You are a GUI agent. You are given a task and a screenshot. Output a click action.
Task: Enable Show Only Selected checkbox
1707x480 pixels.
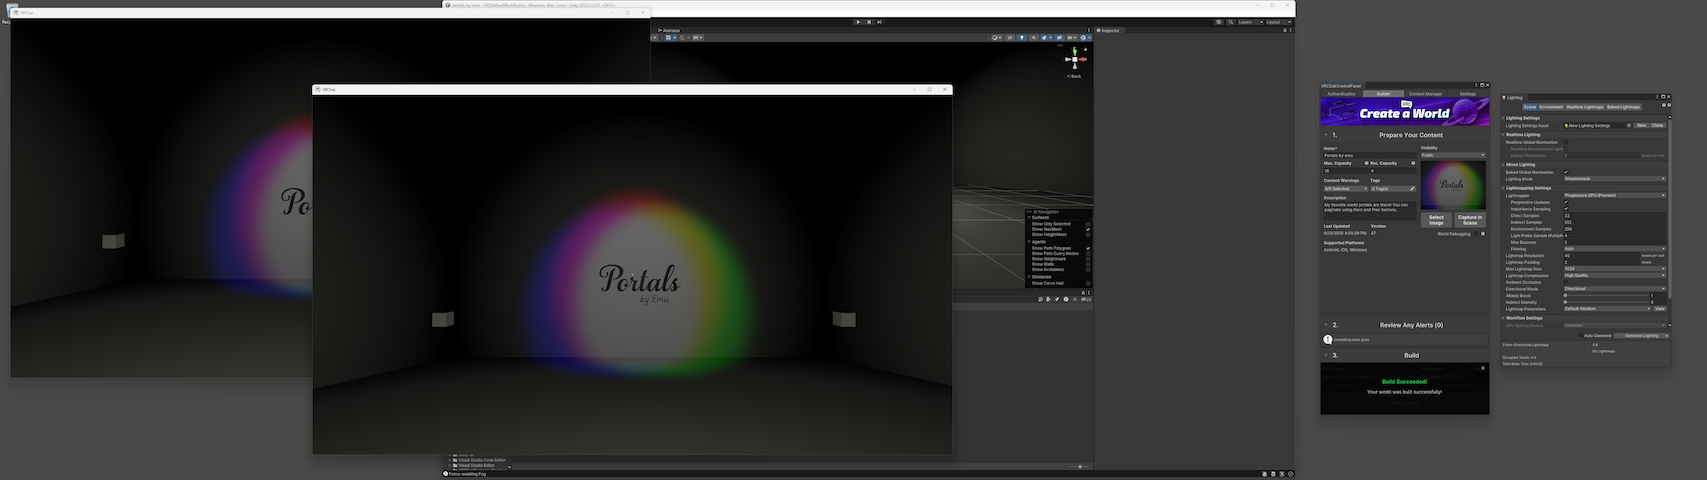pyautogui.click(x=1088, y=224)
